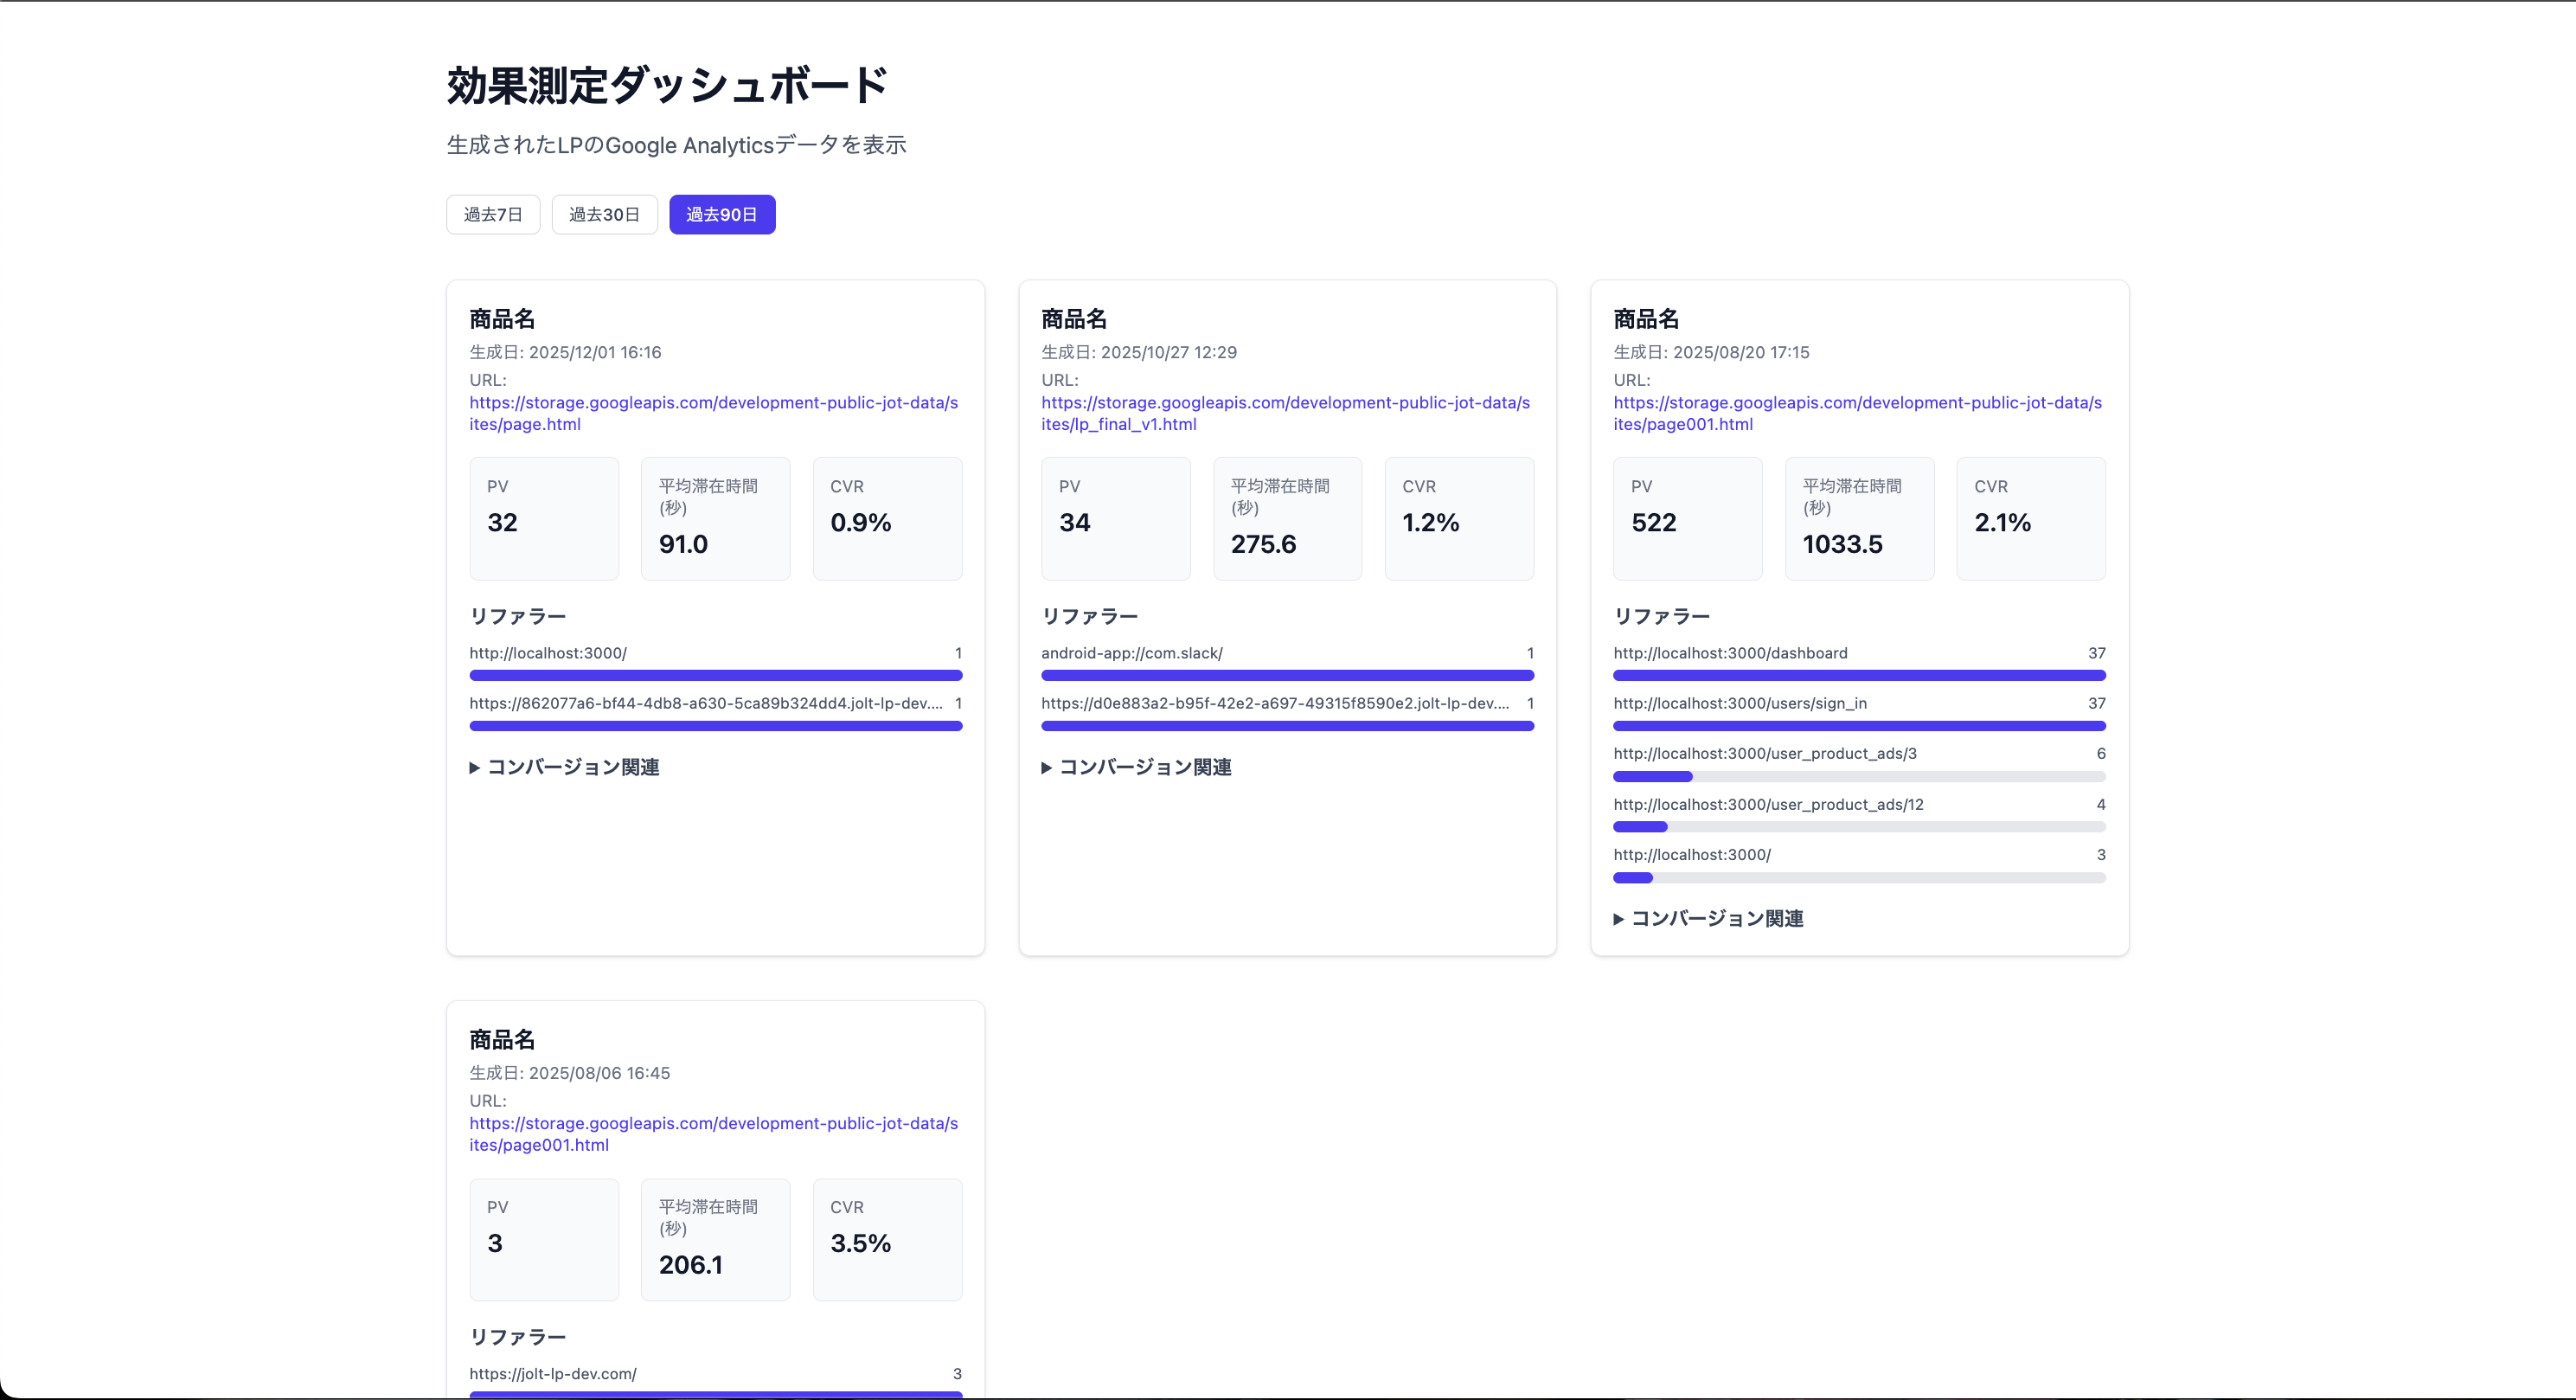Expand コンバージョン関連 in the first card
Screen dimensions: 2576x1400
click(564, 767)
